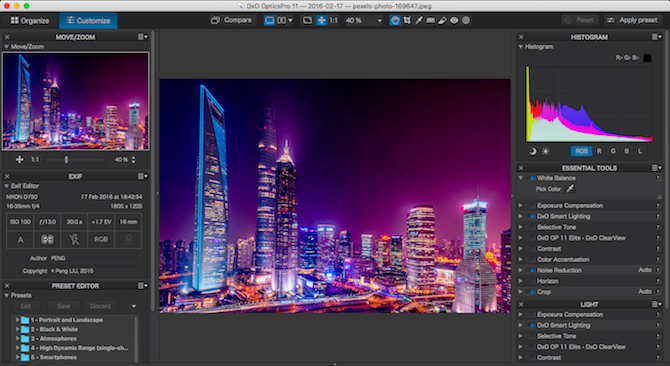Expand the Exposure Compensation section in Essential Tools

pyautogui.click(x=520, y=205)
